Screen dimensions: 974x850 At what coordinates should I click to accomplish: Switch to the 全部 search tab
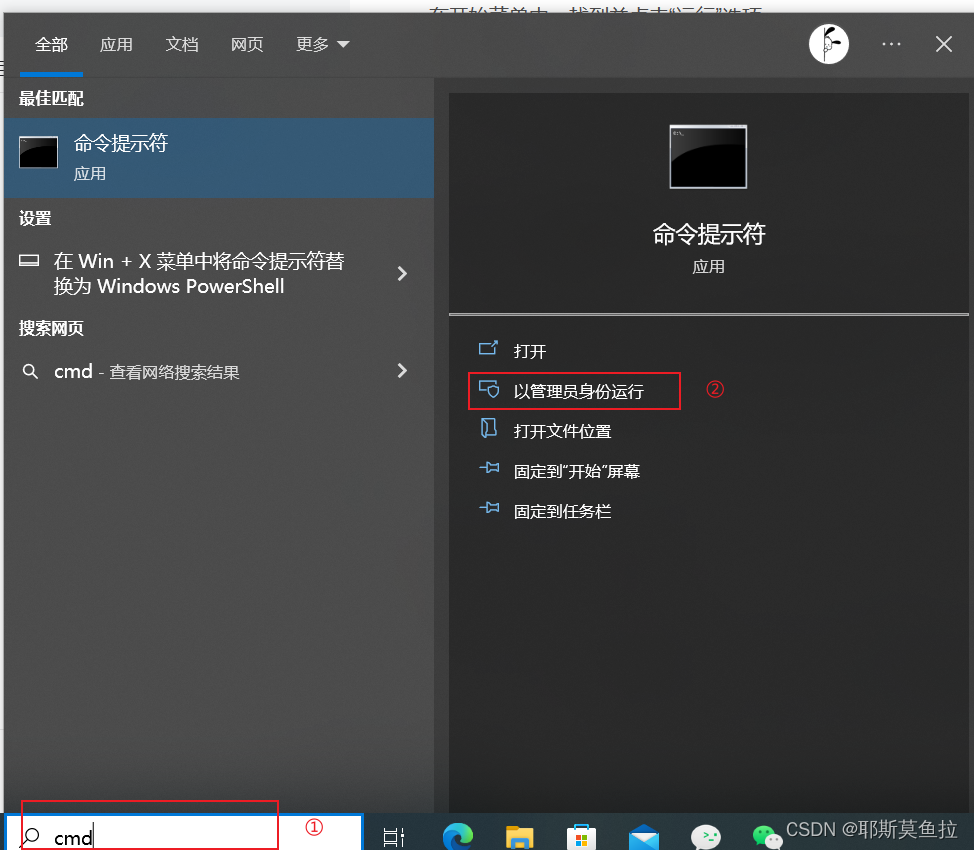pos(51,45)
